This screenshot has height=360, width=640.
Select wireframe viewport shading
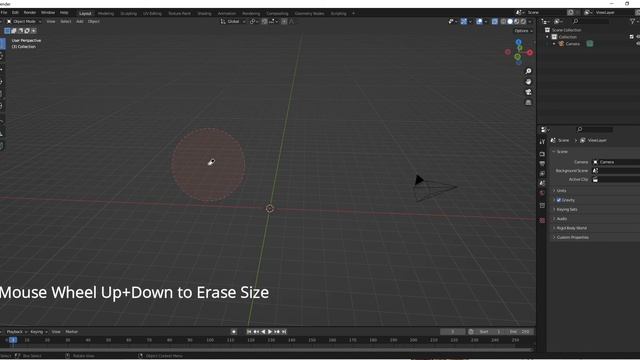click(x=503, y=21)
